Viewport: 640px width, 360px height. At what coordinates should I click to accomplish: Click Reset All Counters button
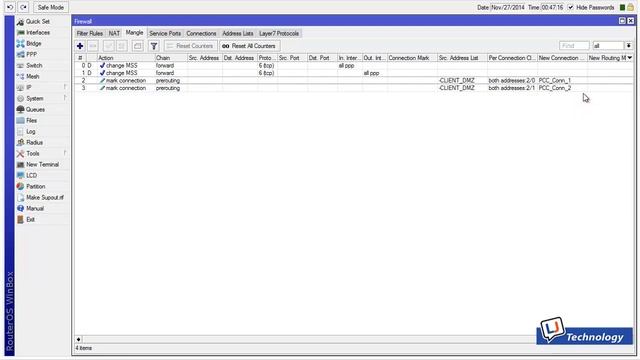250,46
